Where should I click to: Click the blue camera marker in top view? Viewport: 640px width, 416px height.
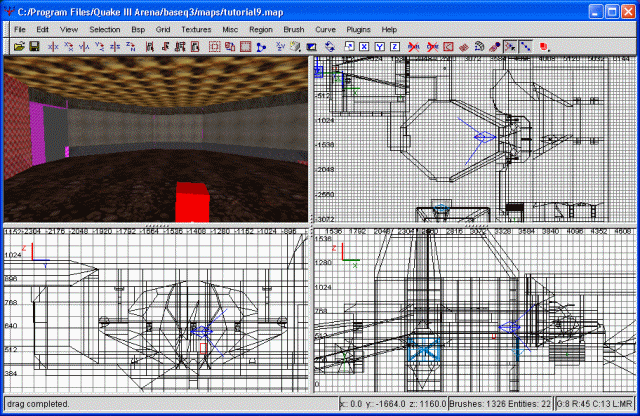coord(485,137)
